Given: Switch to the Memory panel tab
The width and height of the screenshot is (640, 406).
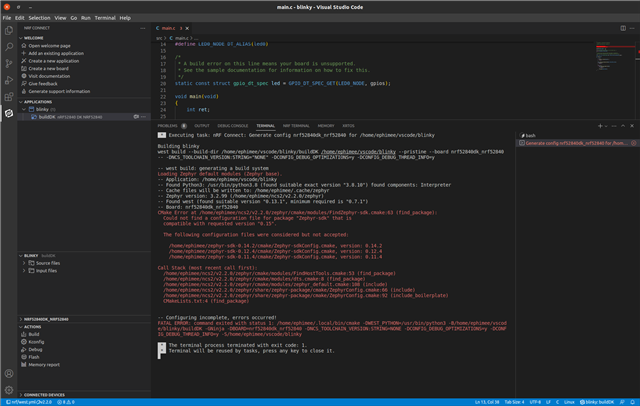Looking at the screenshot, I should point(326,126).
